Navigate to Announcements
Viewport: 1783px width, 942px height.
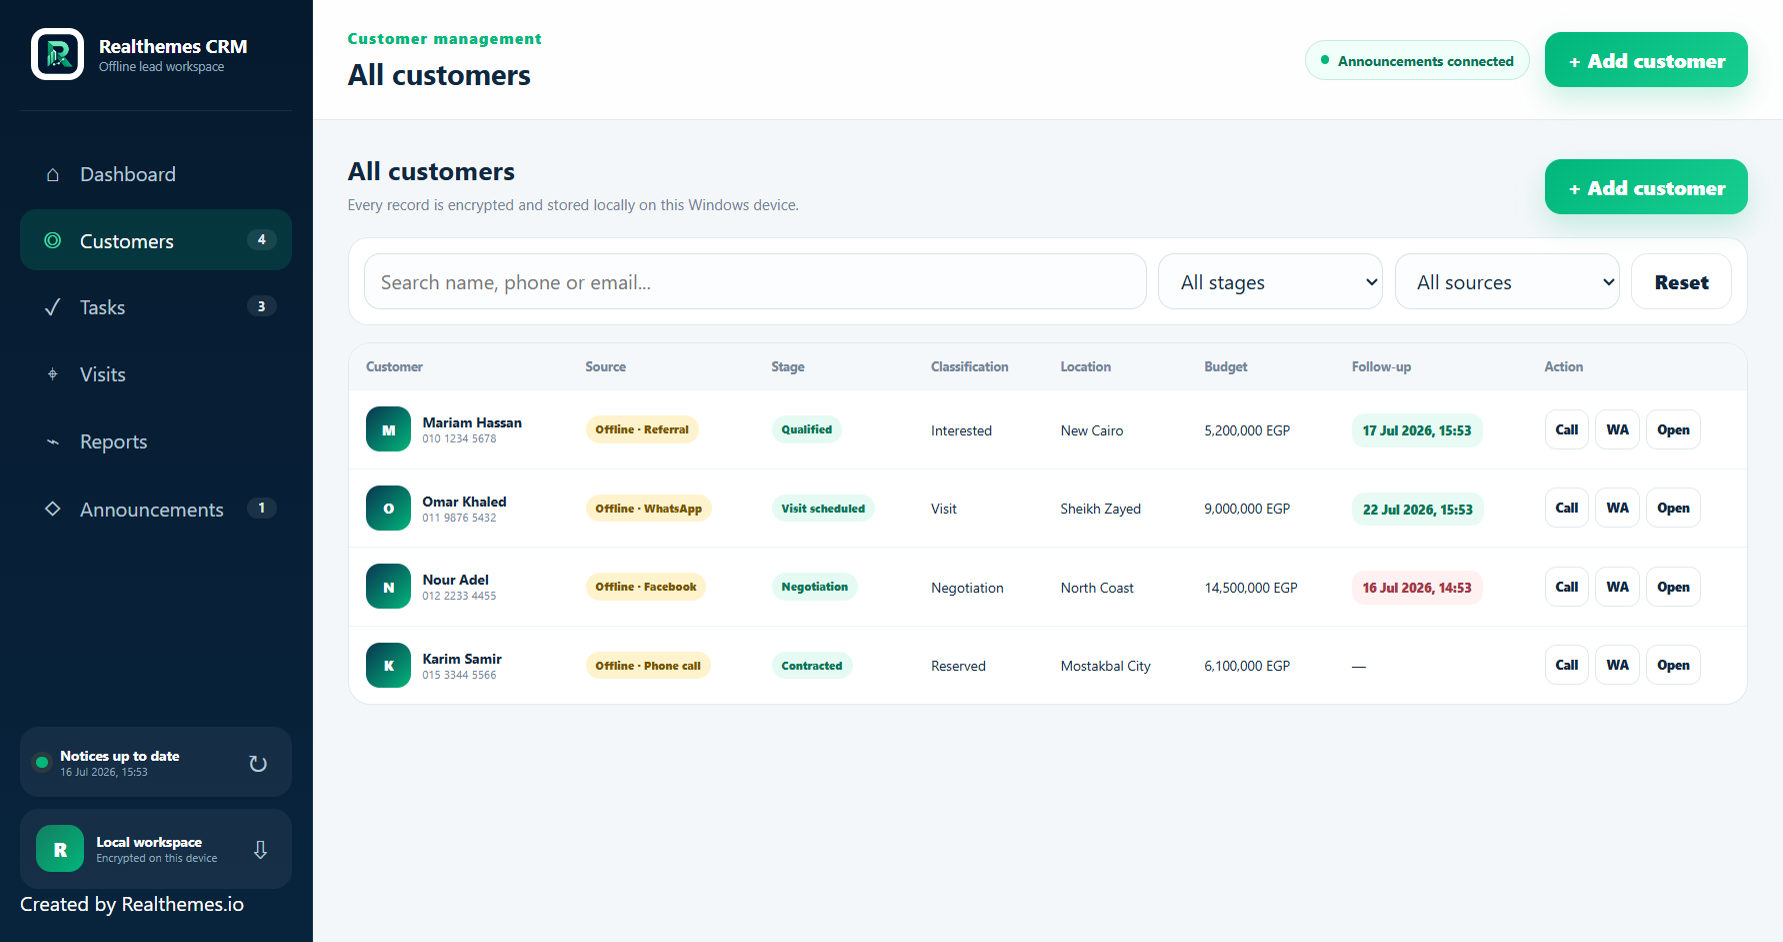coord(156,509)
